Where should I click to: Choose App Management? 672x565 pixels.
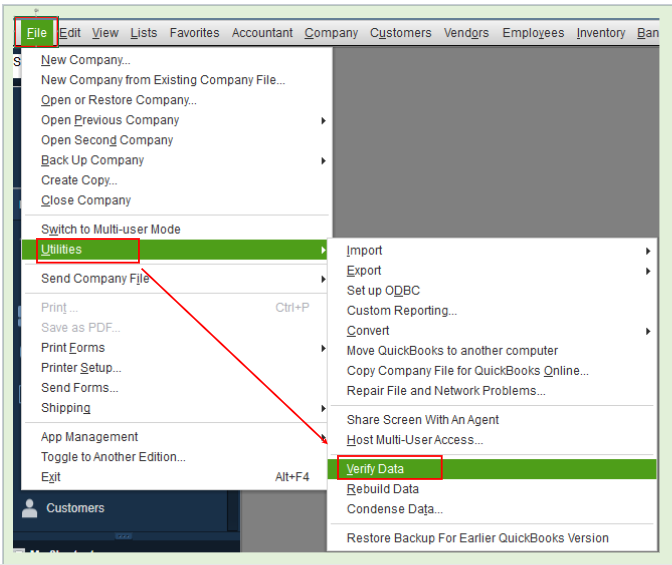click(x=176, y=437)
